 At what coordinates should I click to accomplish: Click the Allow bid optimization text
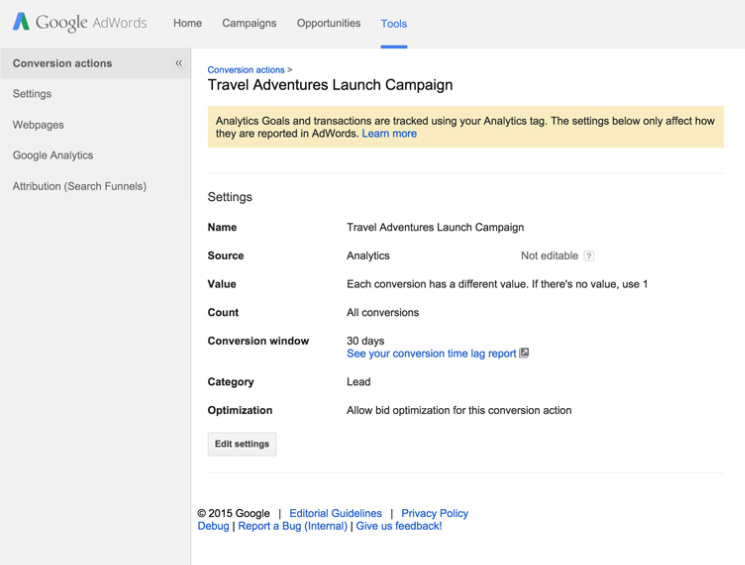tap(459, 411)
